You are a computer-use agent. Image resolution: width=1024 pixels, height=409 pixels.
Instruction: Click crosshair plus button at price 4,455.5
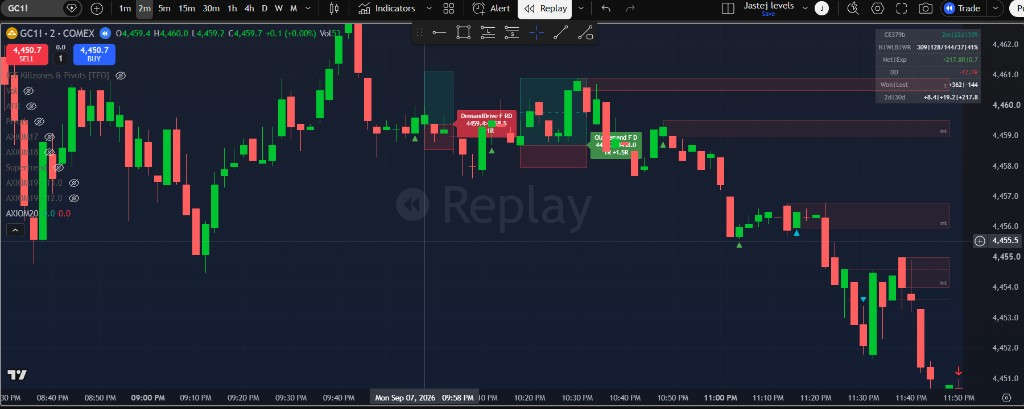[980, 241]
